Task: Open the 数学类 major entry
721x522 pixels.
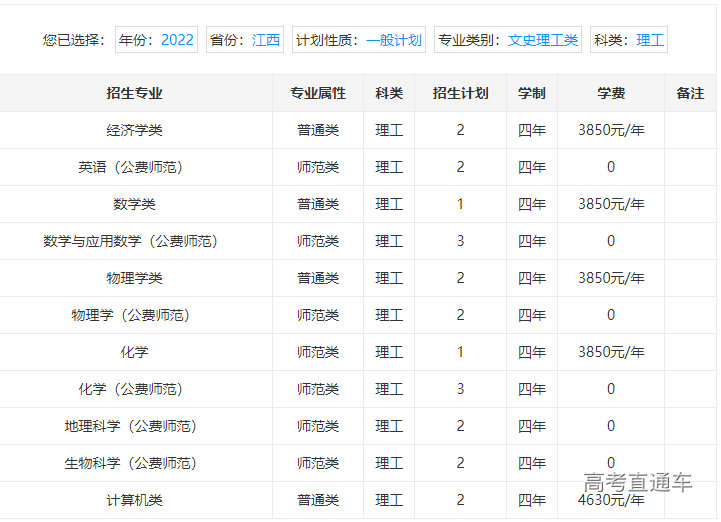Action: (x=134, y=204)
